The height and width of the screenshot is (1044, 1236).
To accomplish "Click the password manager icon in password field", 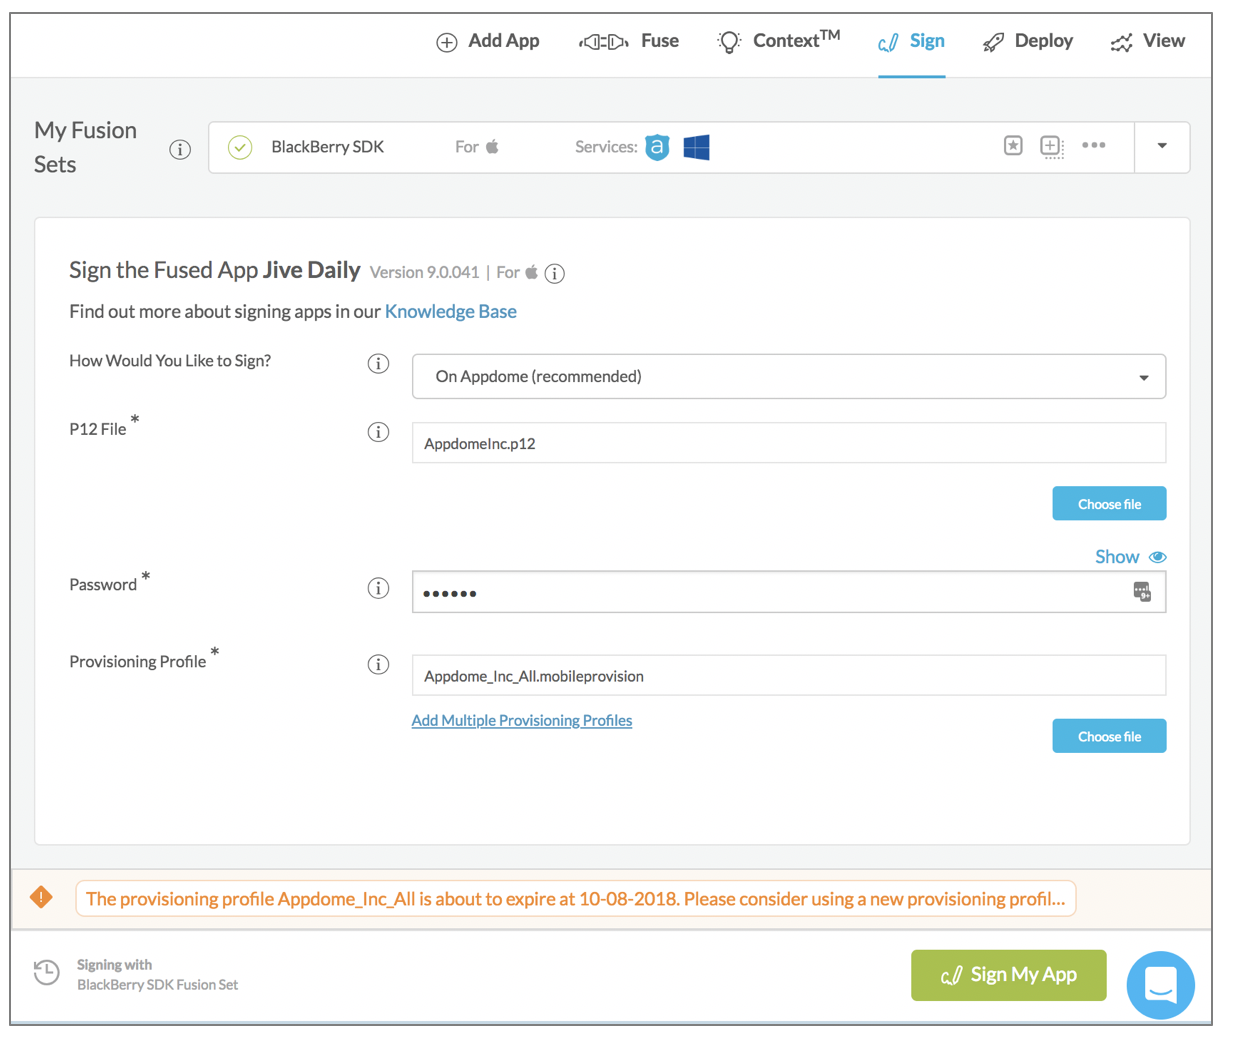I will tap(1142, 592).
